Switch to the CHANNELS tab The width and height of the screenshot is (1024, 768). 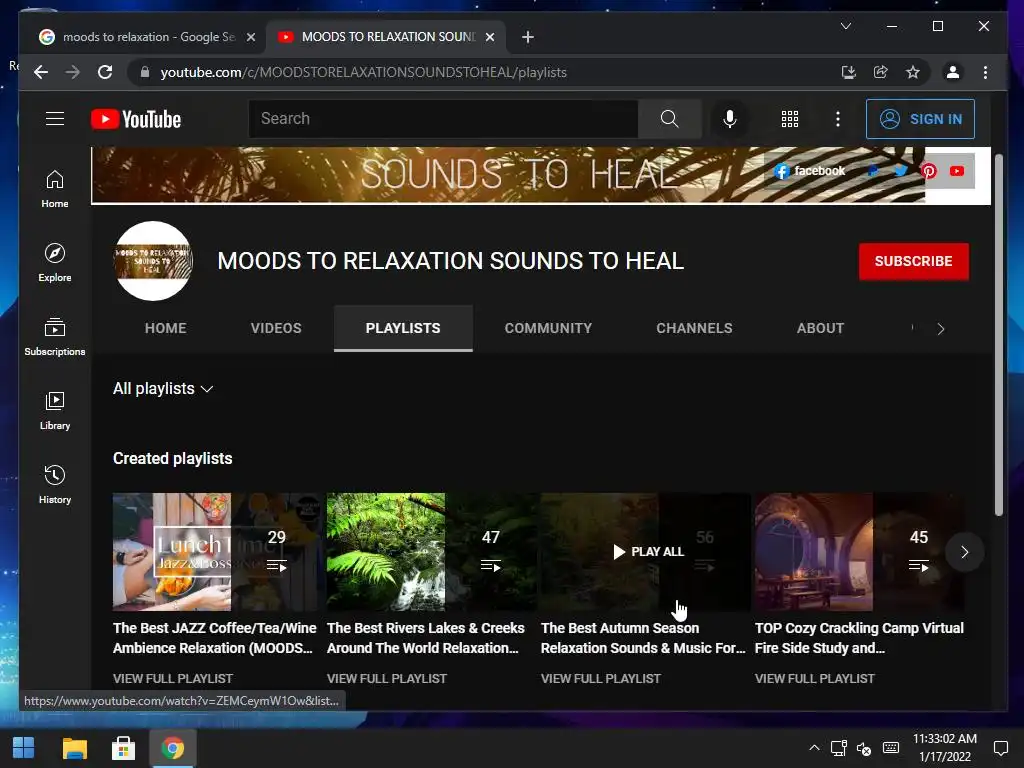pyautogui.click(x=694, y=328)
